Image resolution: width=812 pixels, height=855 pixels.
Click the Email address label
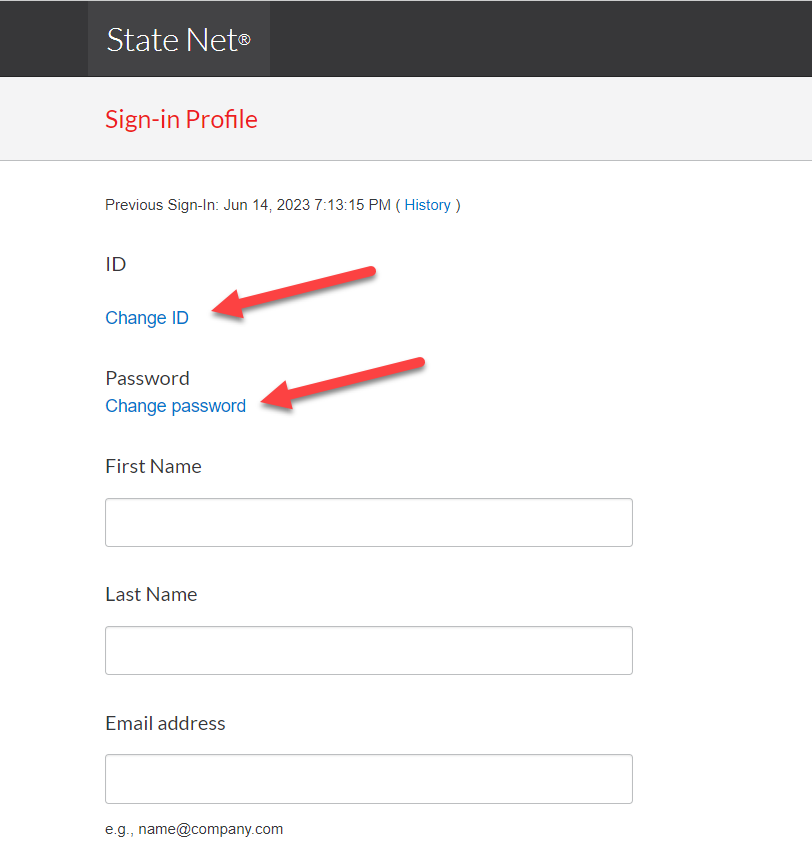click(x=165, y=723)
